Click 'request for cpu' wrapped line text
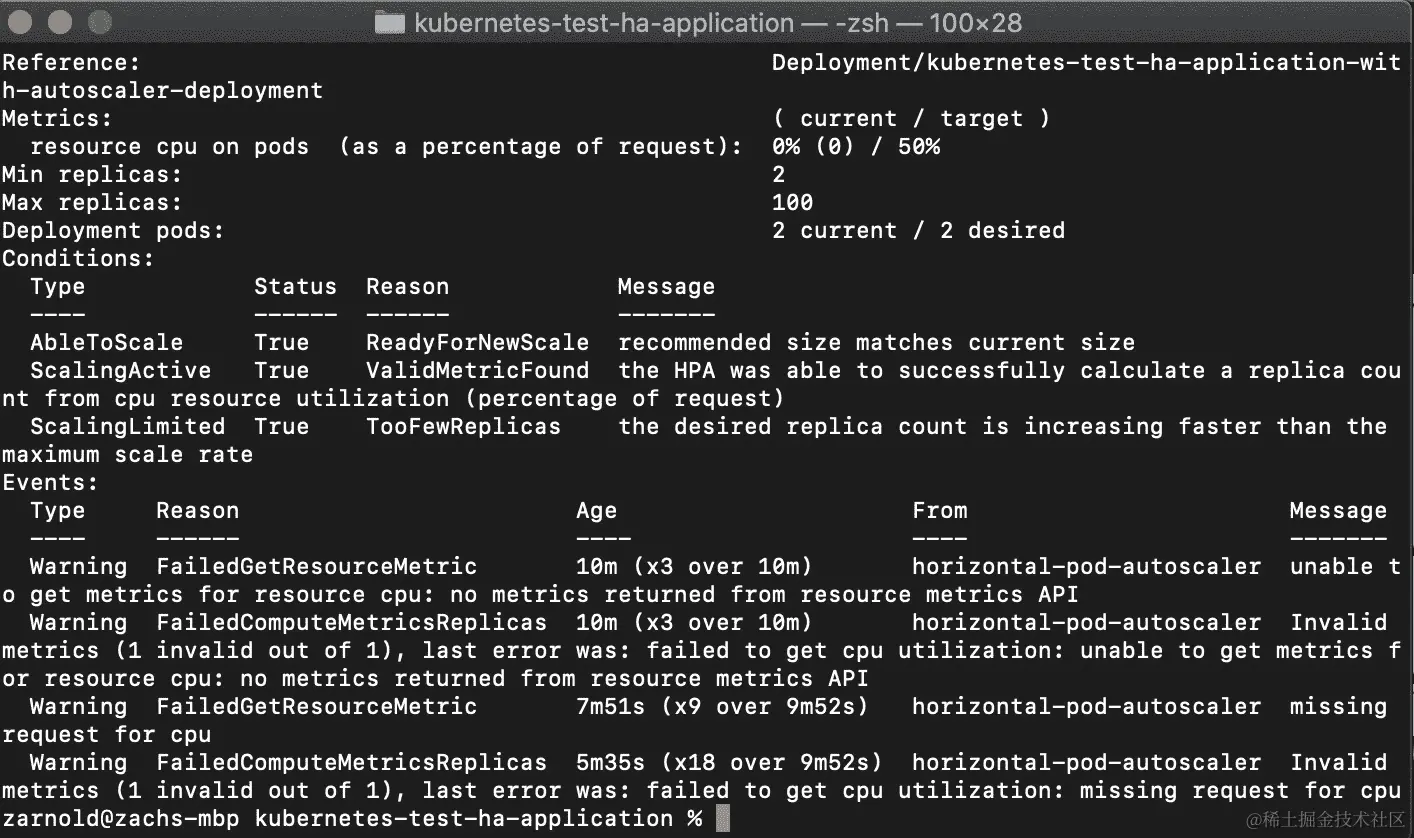Image resolution: width=1414 pixels, height=838 pixels. (107, 735)
